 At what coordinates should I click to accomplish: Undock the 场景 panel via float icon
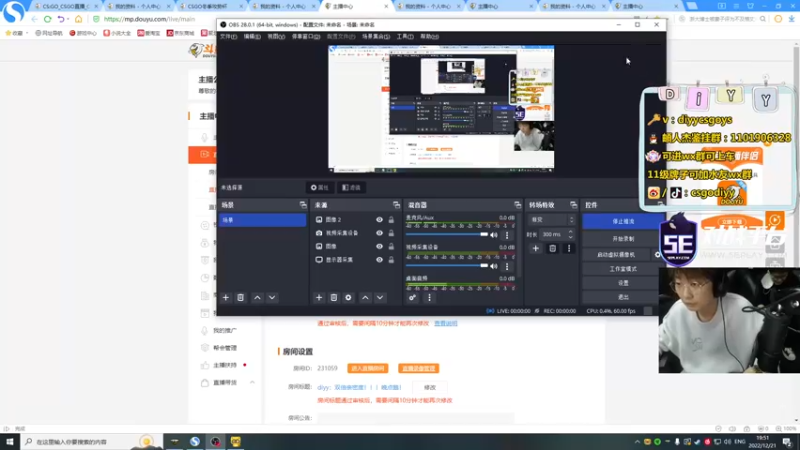click(303, 205)
